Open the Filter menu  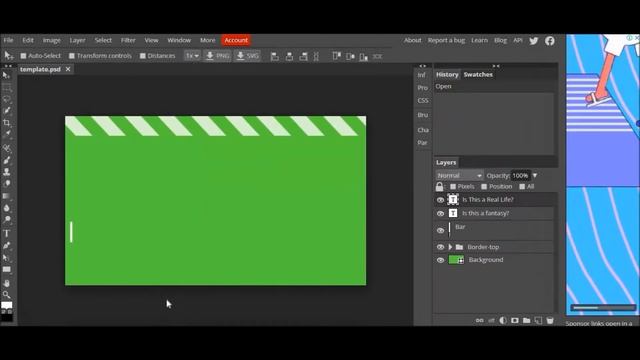point(128,40)
